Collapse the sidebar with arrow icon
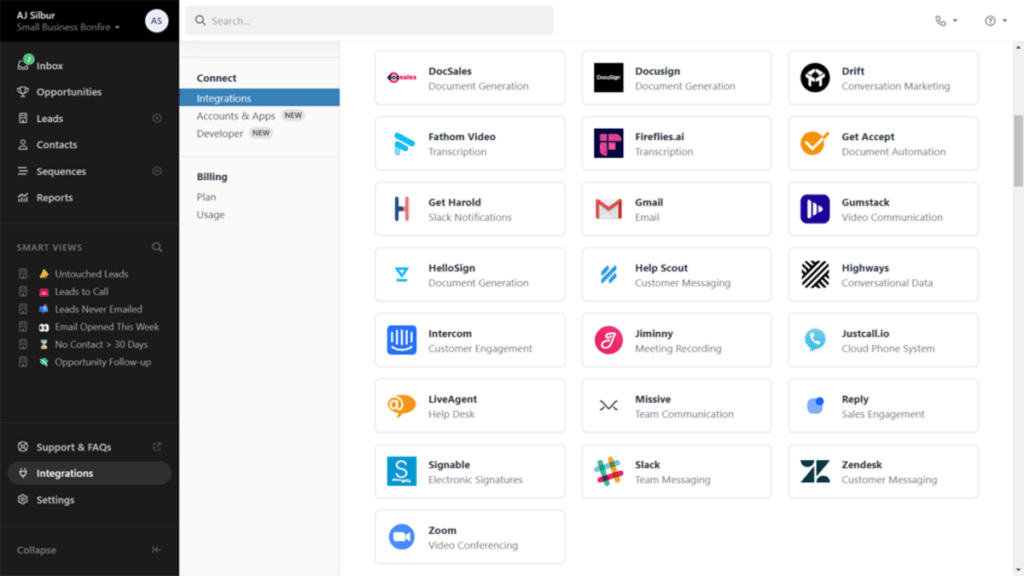Screen dimensions: 1024x576 coord(156,550)
